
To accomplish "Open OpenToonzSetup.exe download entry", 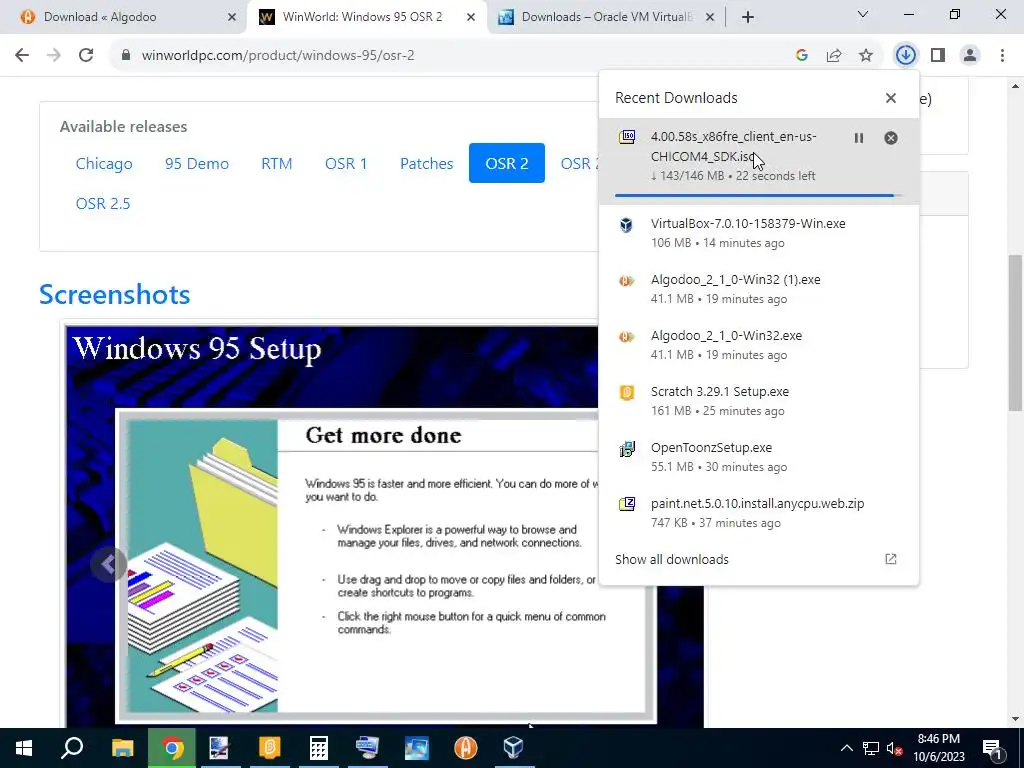I will (x=759, y=457).
